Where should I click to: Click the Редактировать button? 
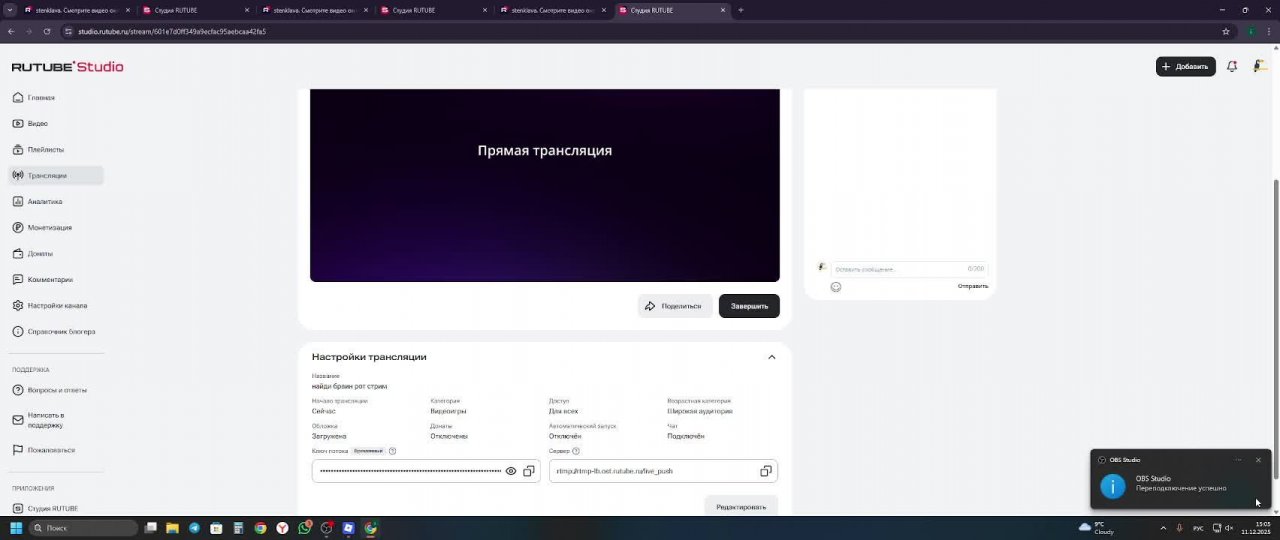pyautogui.click(x=741, y=507)
